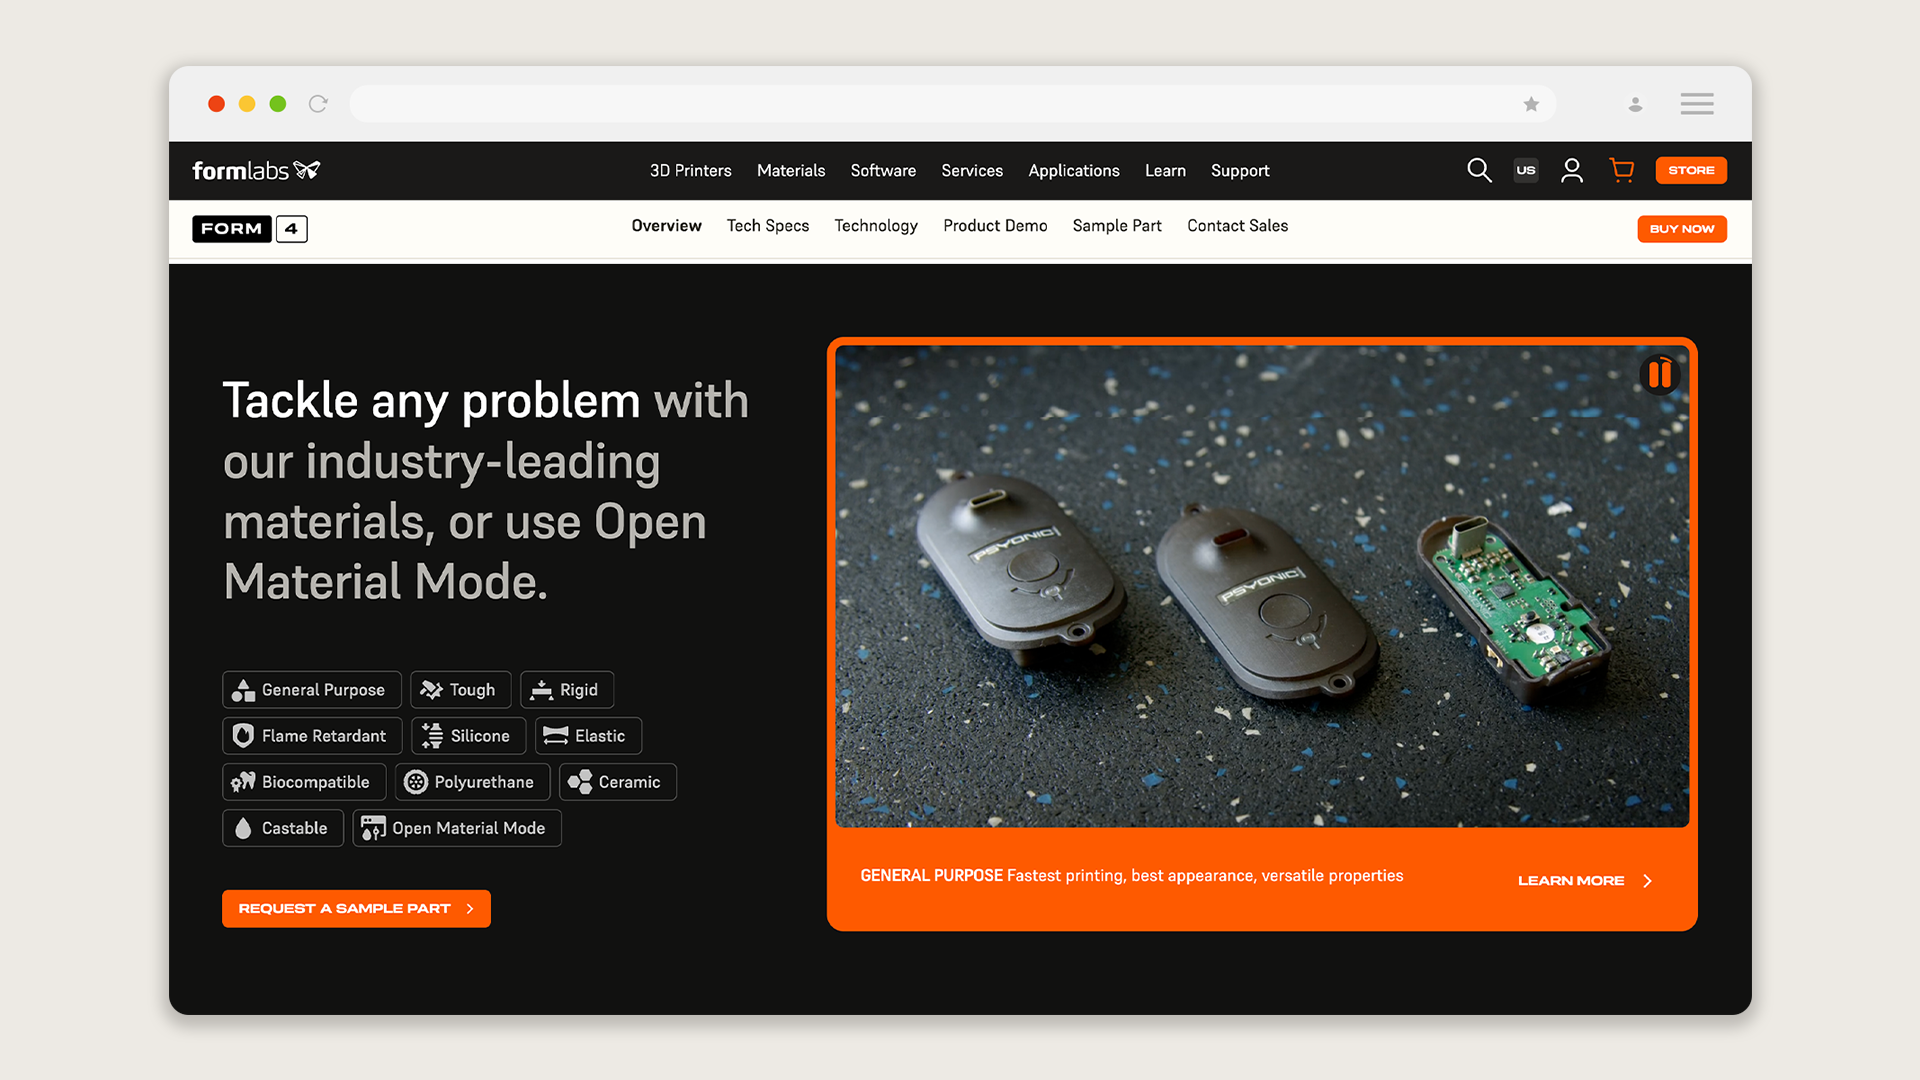Screen dimensions: 1920x1080
Task: Open the US region selector
Action: click(1526, 171)
